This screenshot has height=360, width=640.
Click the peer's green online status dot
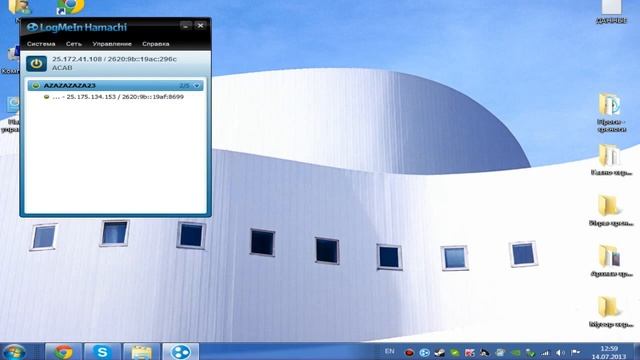pos(47,97)
